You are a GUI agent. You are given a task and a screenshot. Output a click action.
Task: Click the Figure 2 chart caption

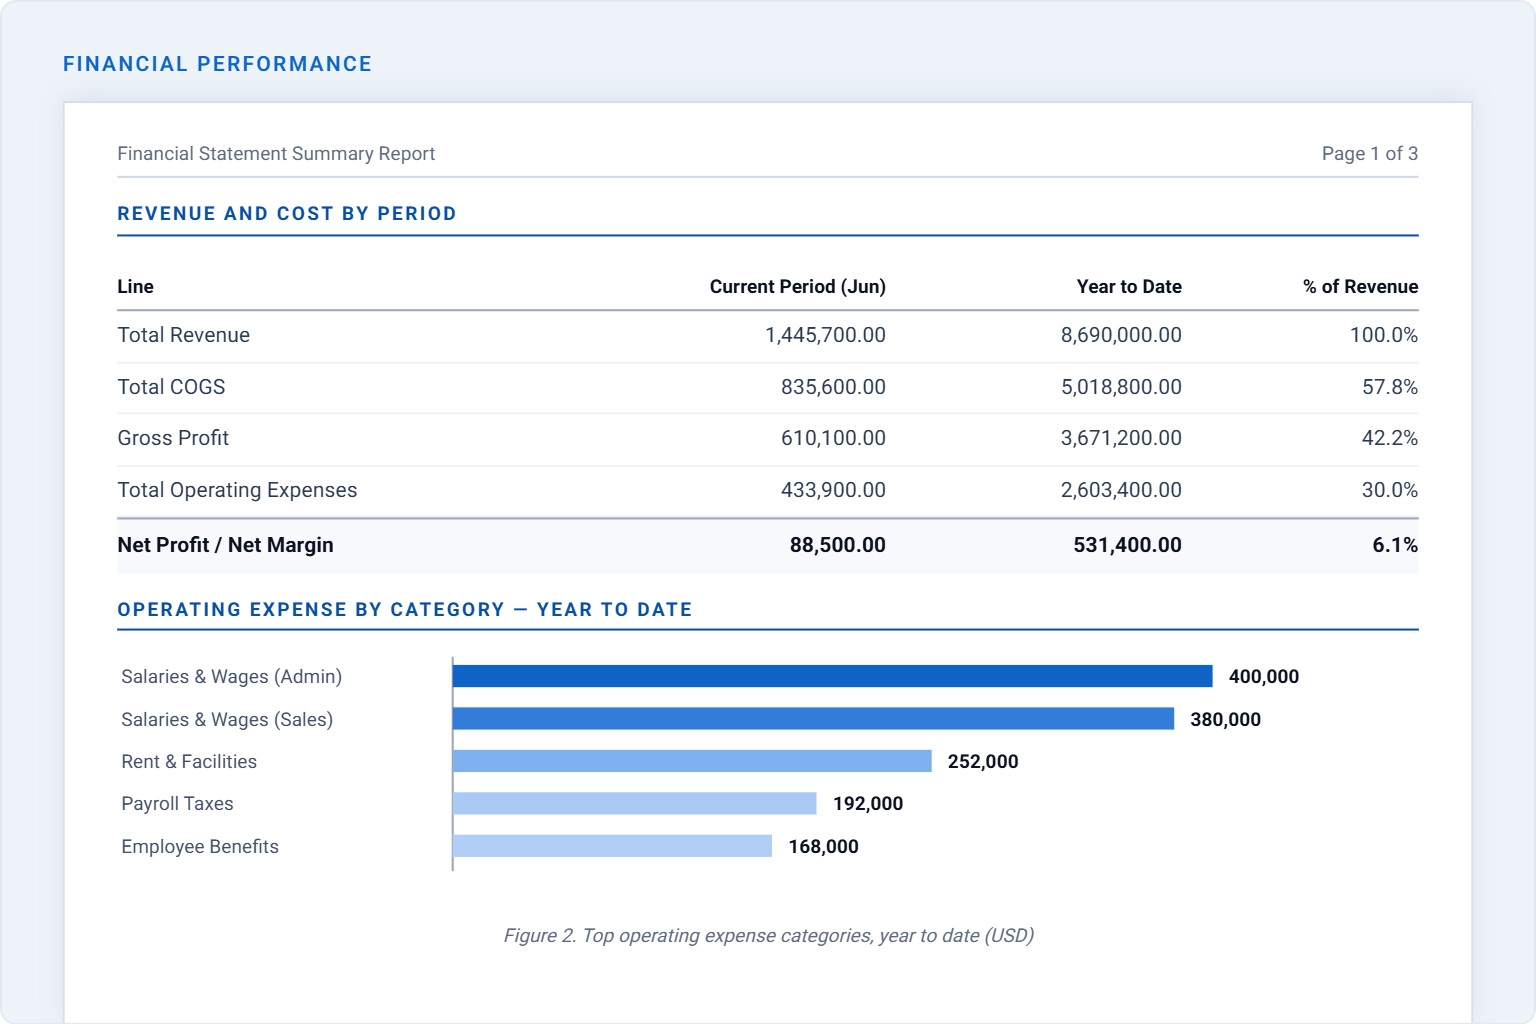768,936
